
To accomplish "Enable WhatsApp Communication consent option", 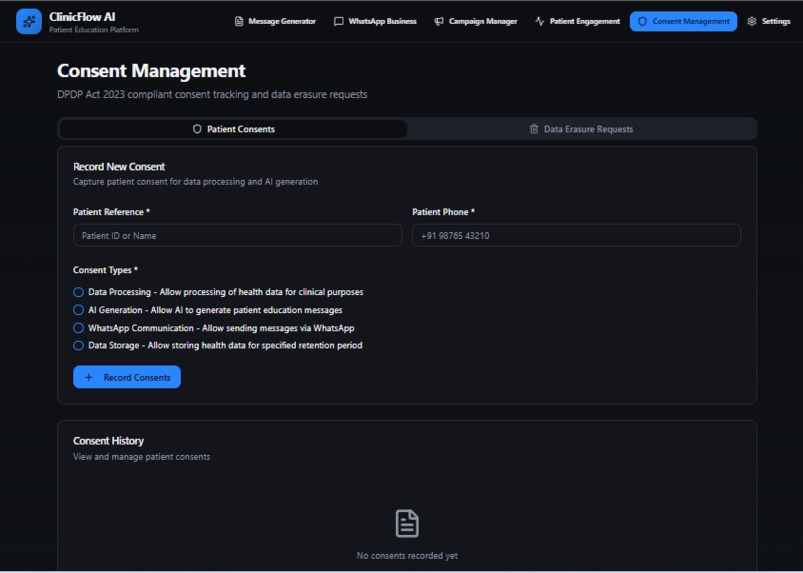I will 78,328.
